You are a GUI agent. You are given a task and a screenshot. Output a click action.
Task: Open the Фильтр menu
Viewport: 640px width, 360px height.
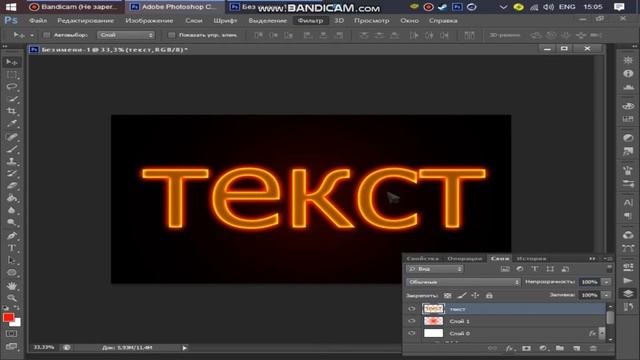coord(311,20)
